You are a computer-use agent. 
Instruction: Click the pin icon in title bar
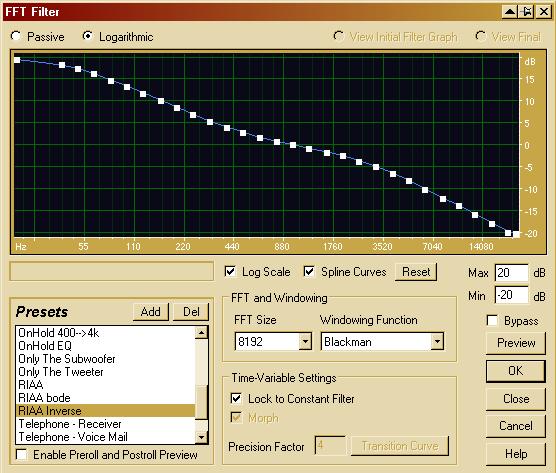pos(527,12)
